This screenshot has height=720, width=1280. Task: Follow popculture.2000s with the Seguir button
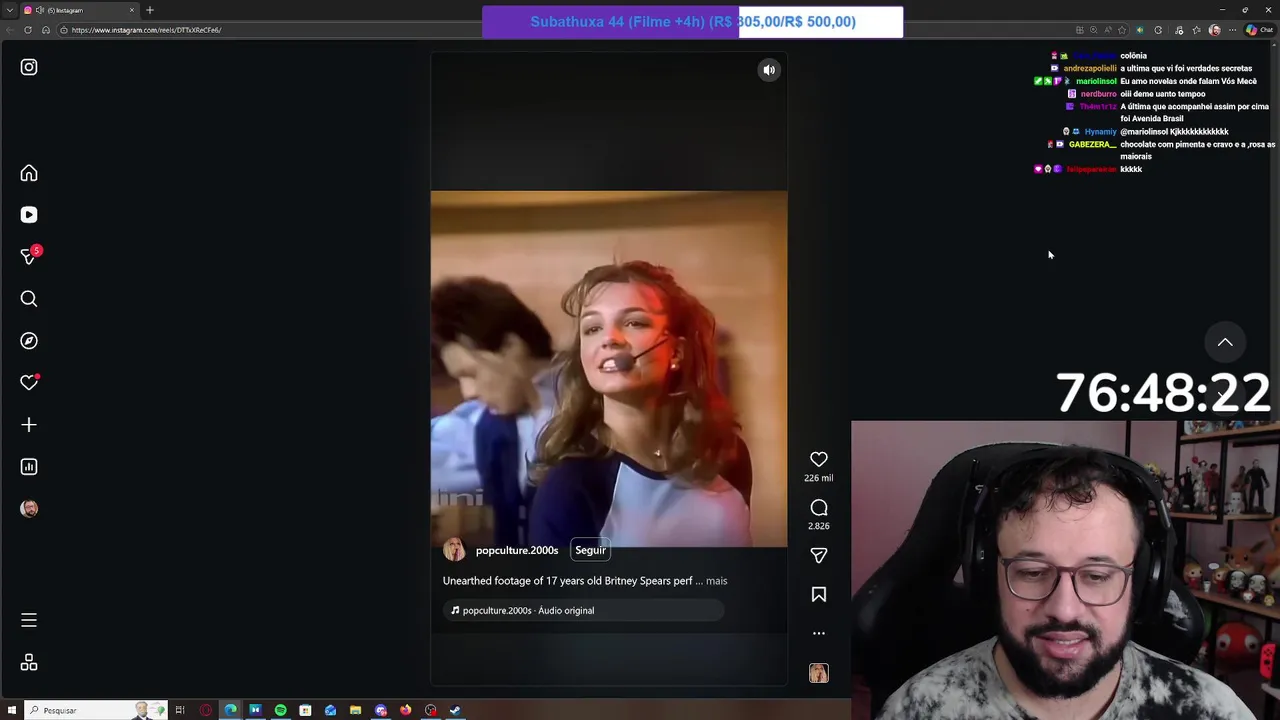pos(590,550)
